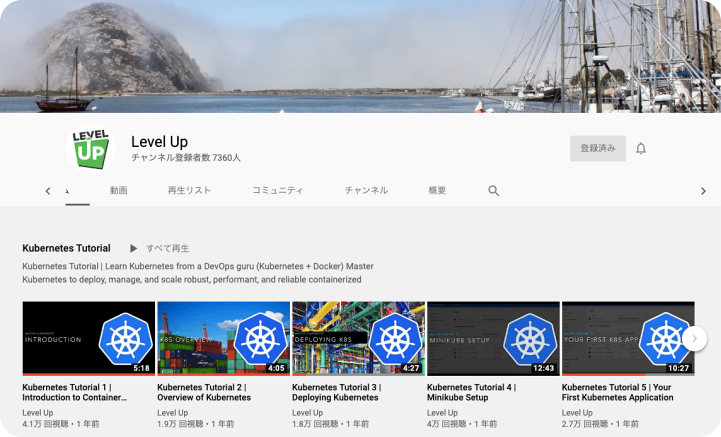721x437 pixels.
Task: Select the partially hidden home tab
Action: pyautogui.click(x=77, y=192)
